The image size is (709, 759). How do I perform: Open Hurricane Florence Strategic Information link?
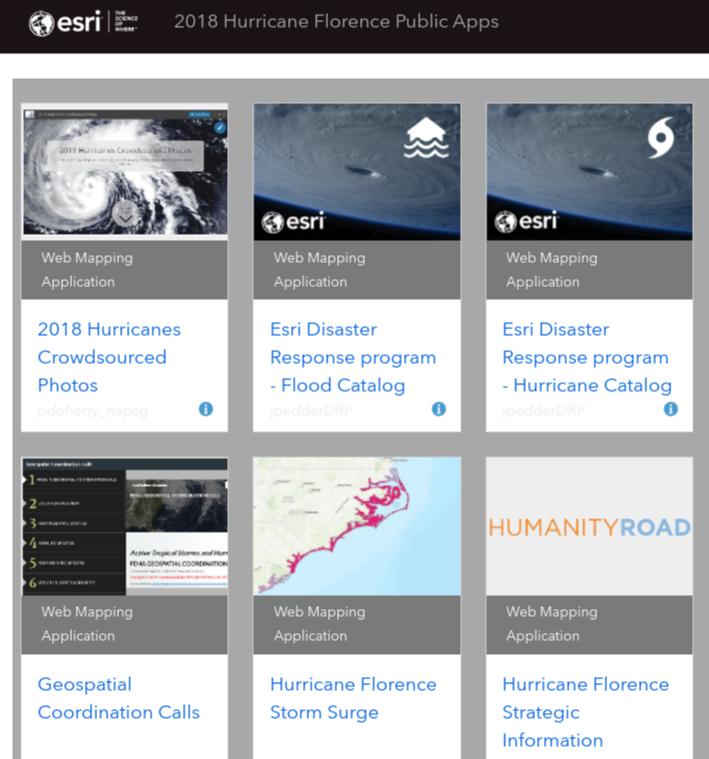[585, 712]
